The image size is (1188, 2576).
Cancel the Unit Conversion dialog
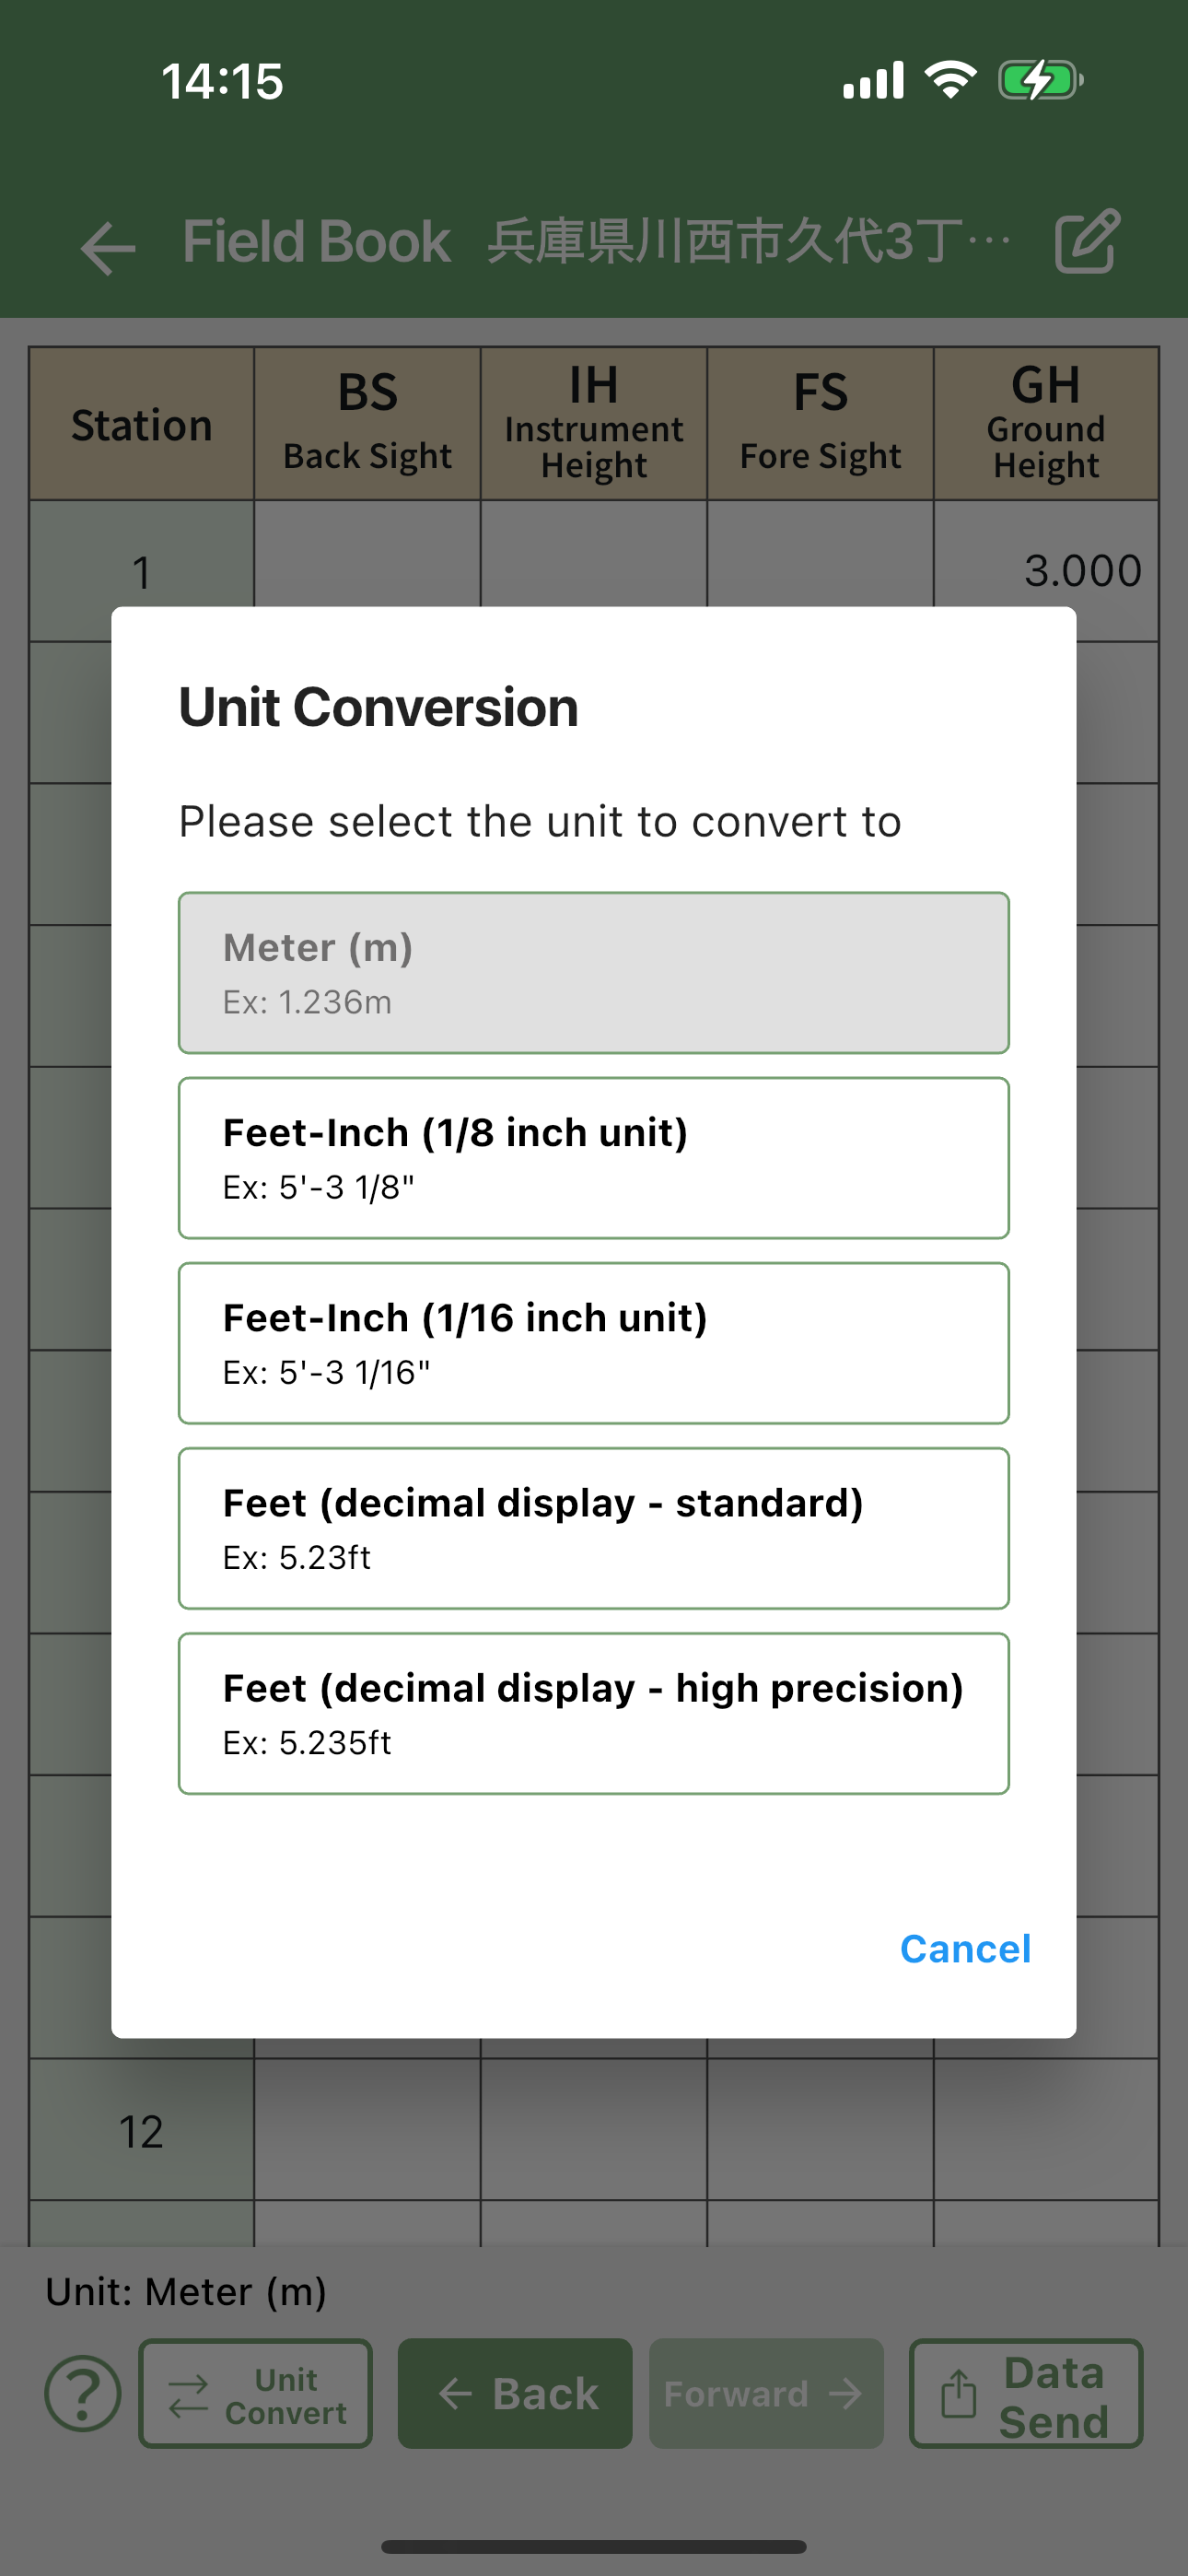(965, 1949)
